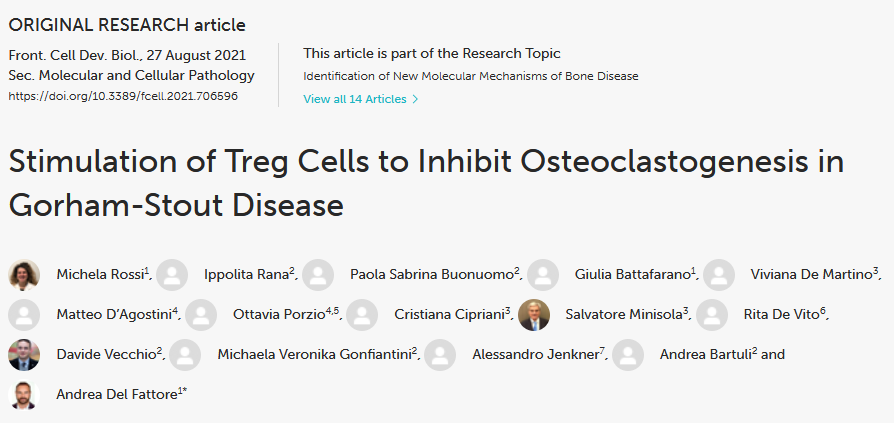Open Michela Rossi's profile photo
The height and width of the screenshot is (423, 894).
[24, 275]
